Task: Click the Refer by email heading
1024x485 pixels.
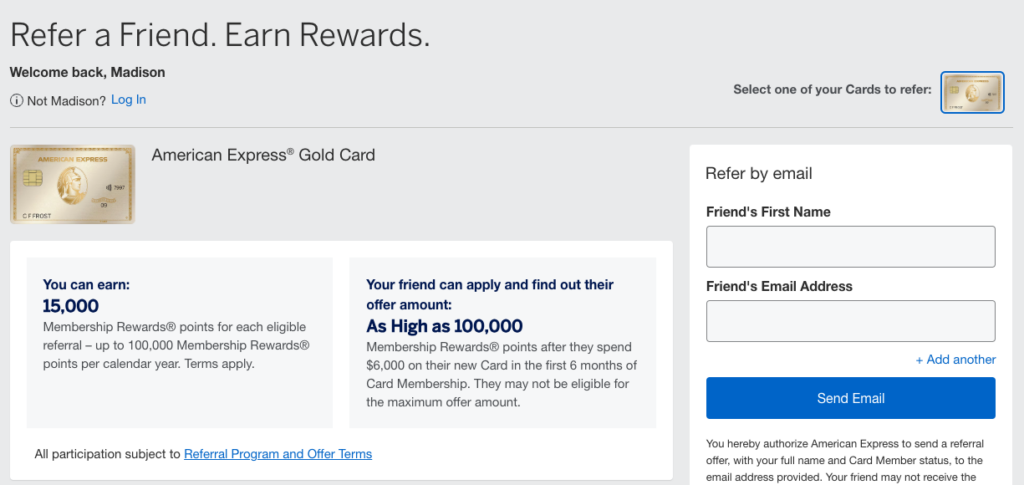Action: (x=758, y=173)
